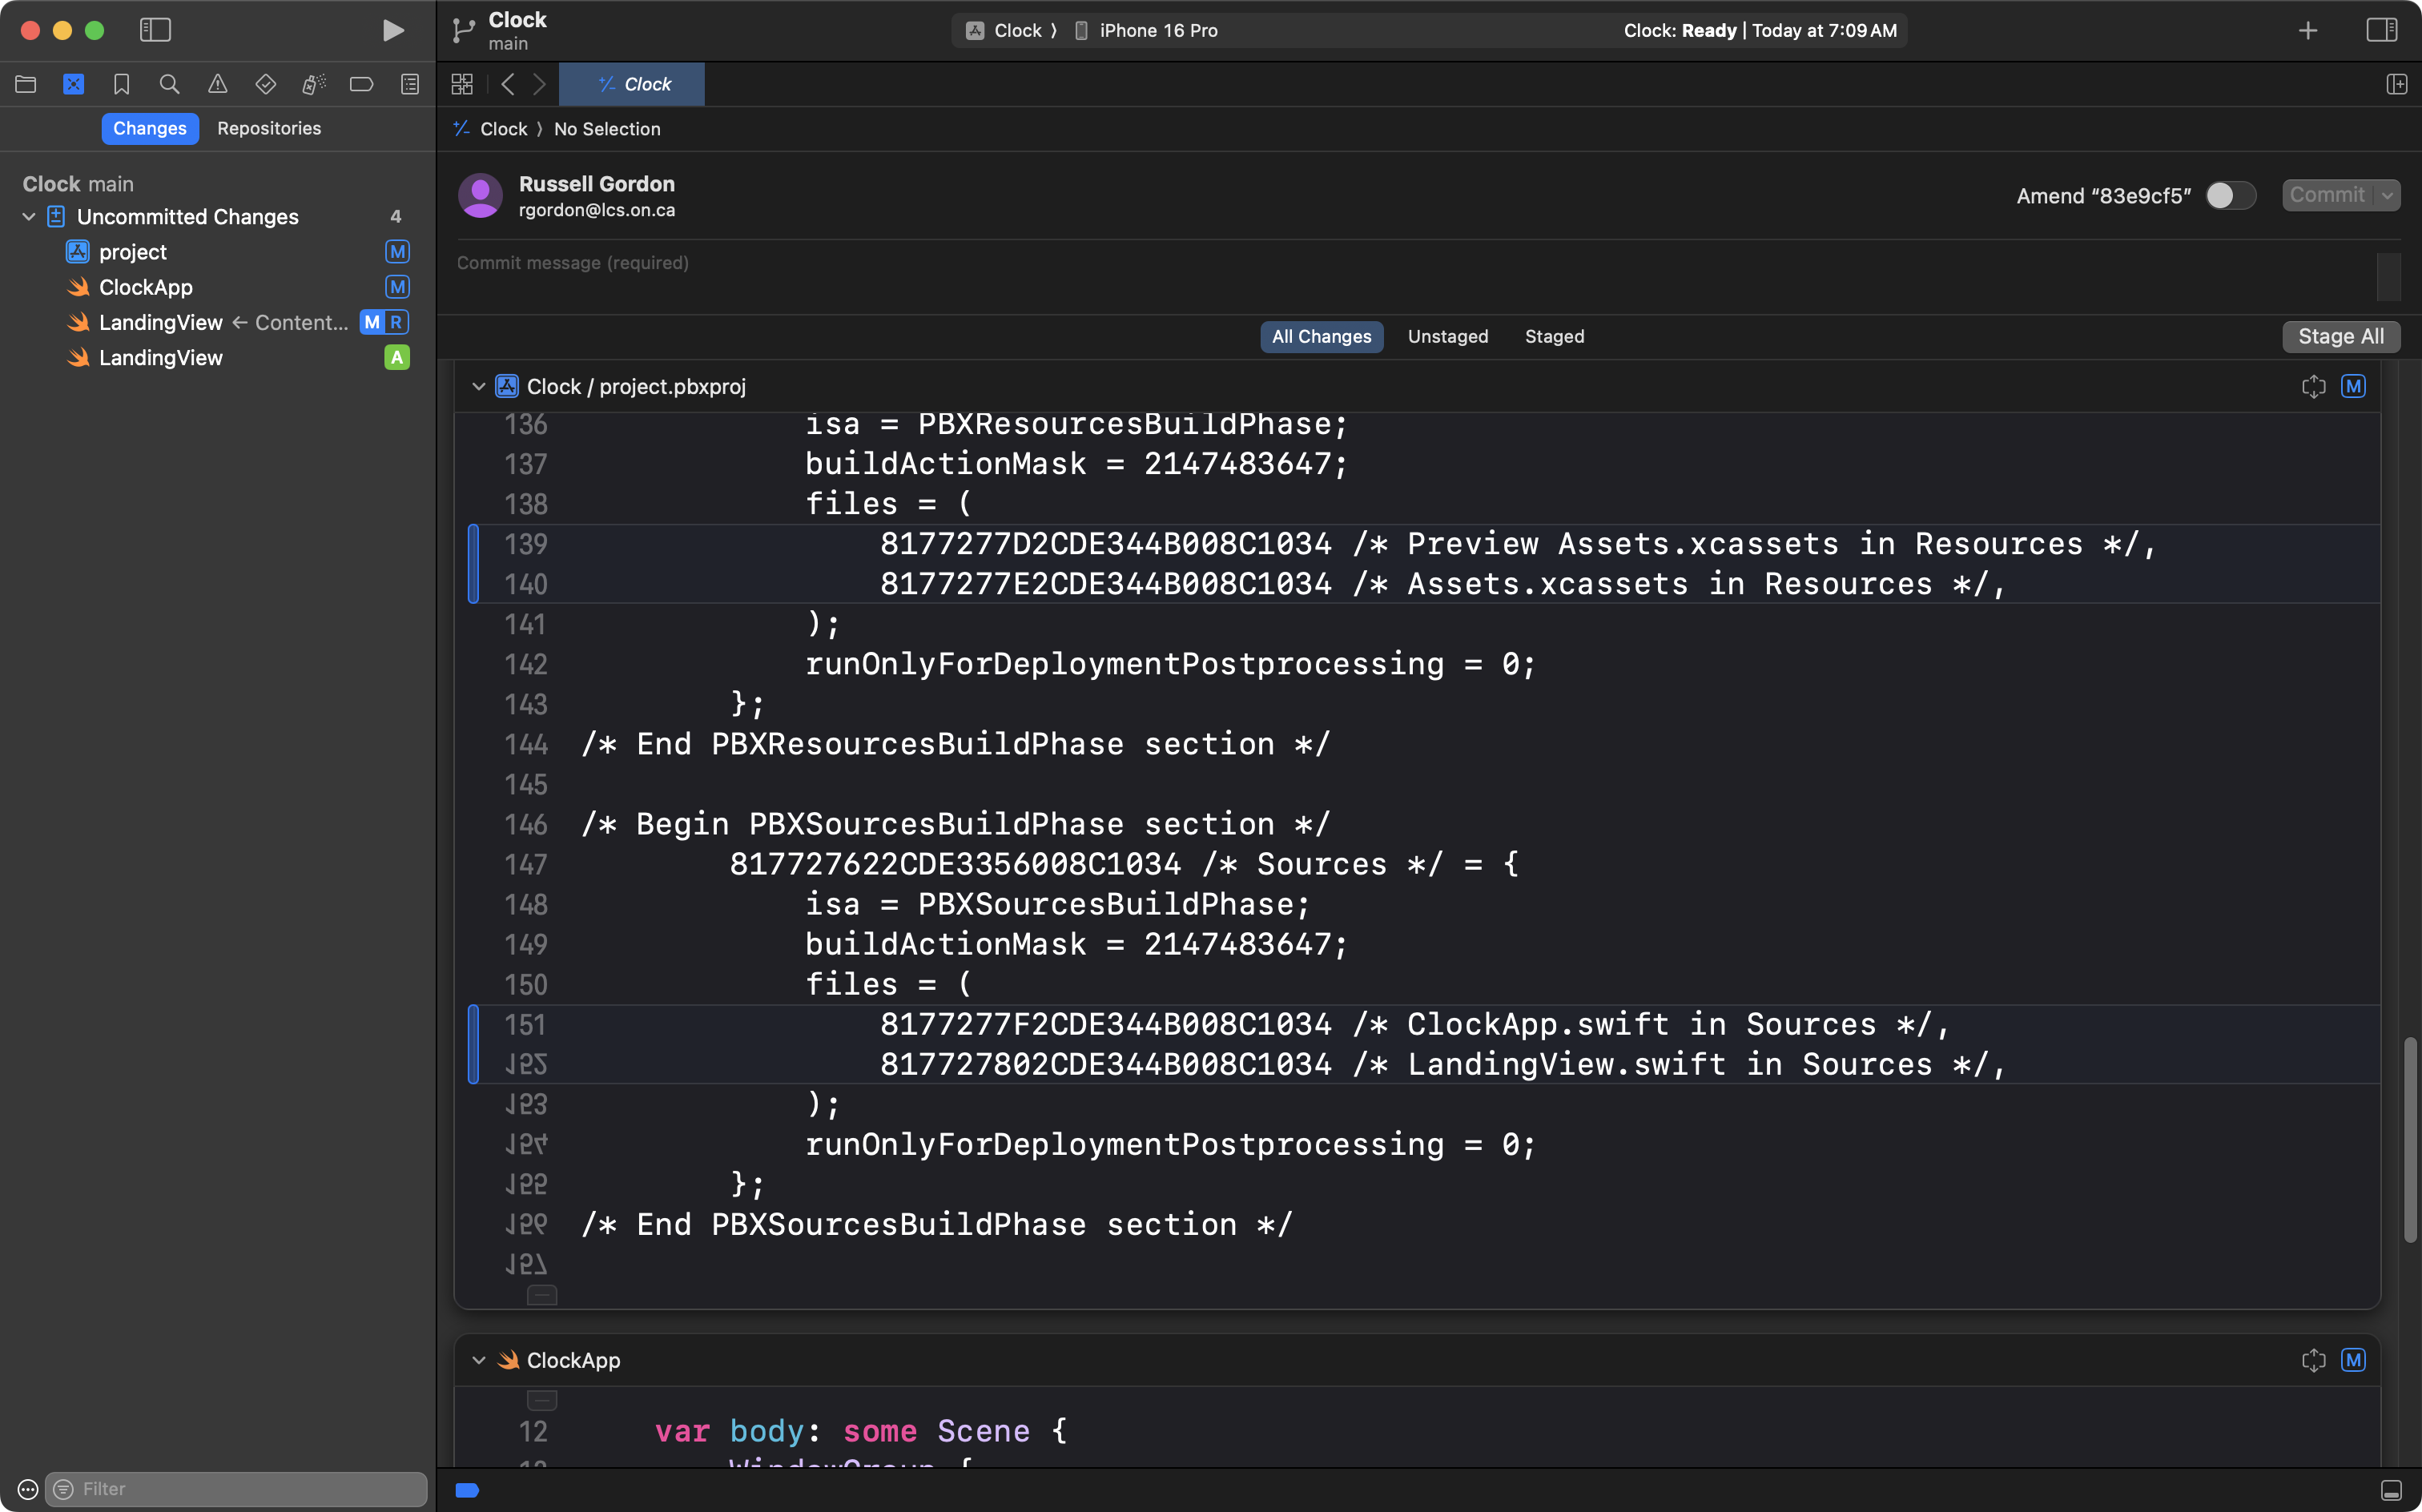
Task: Hide the navigator sidebar panel
Action: (x=155, y=30)
